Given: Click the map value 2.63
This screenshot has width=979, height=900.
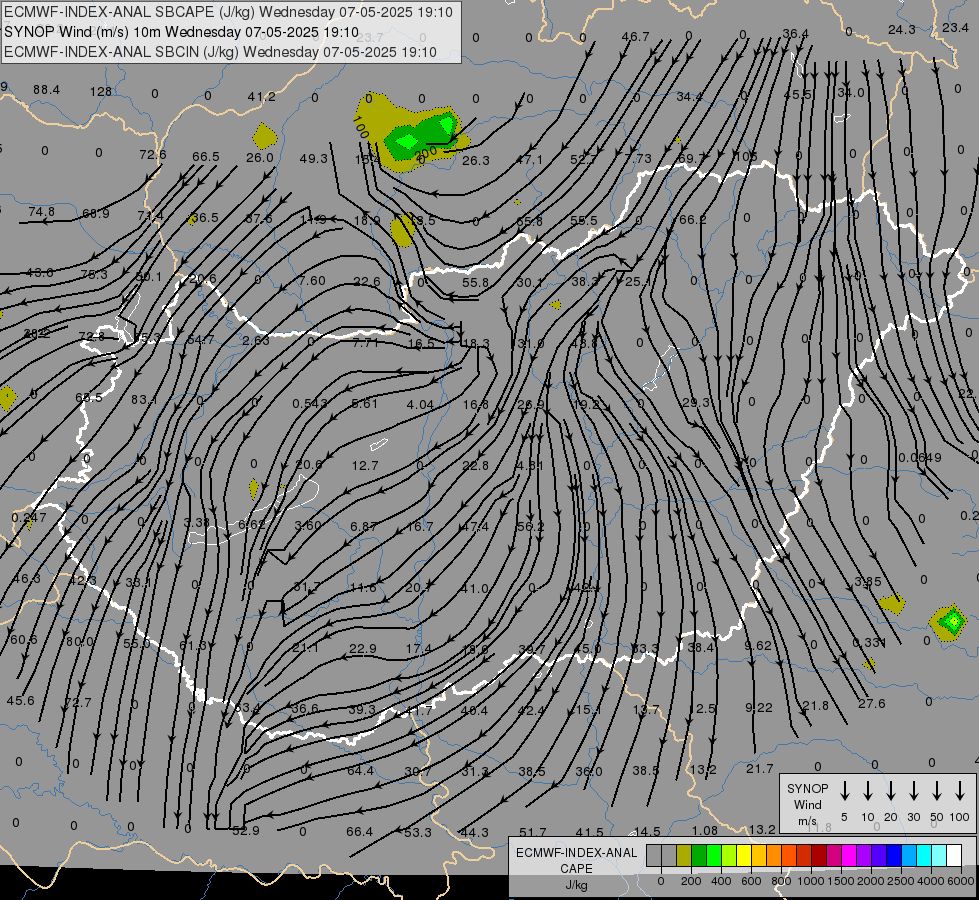Looking at the screenshot, I should [x=256, y=340].
